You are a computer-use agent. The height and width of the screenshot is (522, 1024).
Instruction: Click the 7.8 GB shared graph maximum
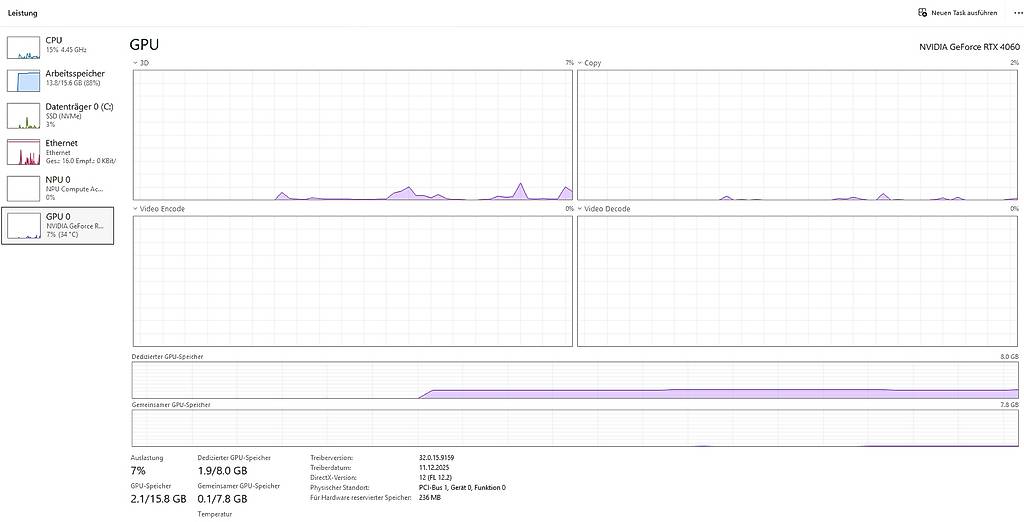point(1009,405)
